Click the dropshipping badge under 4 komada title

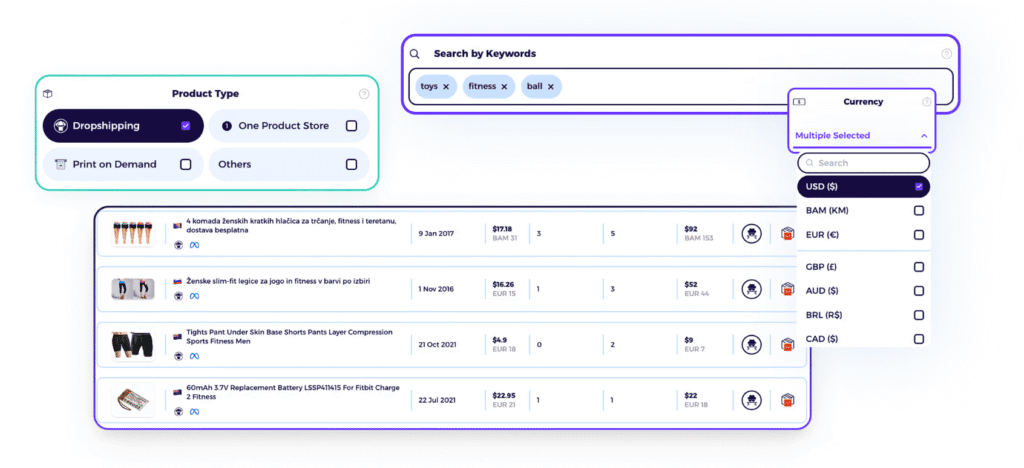point(178,245)
